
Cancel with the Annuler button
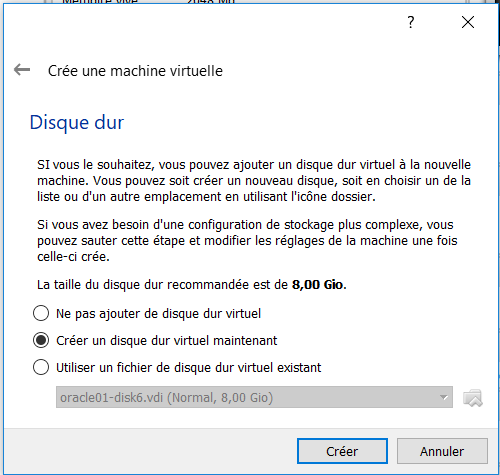pyautogui.click(x=442, y=451)
